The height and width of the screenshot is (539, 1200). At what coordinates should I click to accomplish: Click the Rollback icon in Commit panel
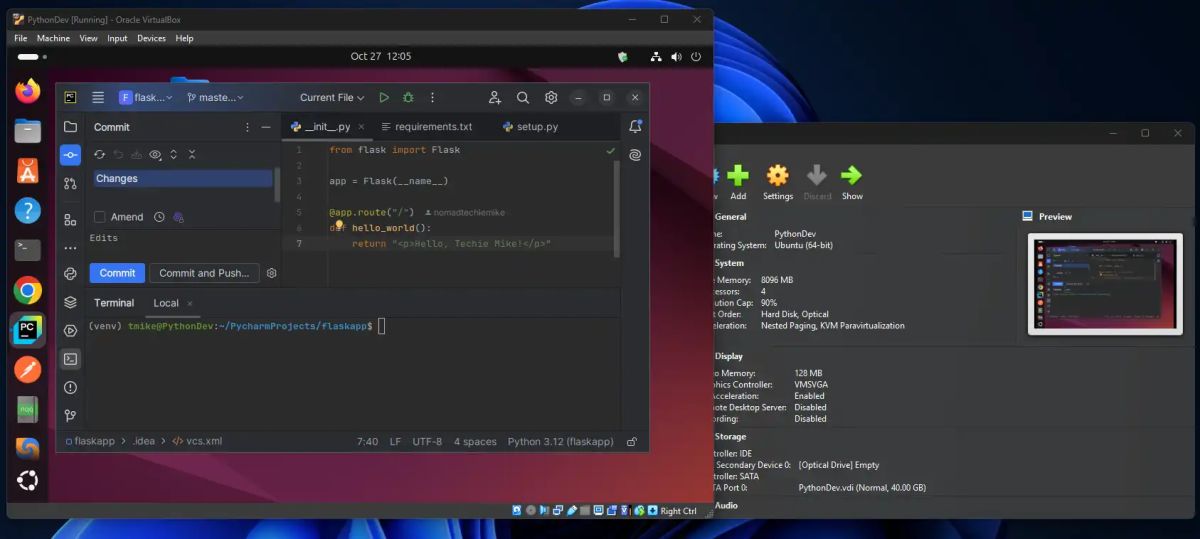(118, 154)
